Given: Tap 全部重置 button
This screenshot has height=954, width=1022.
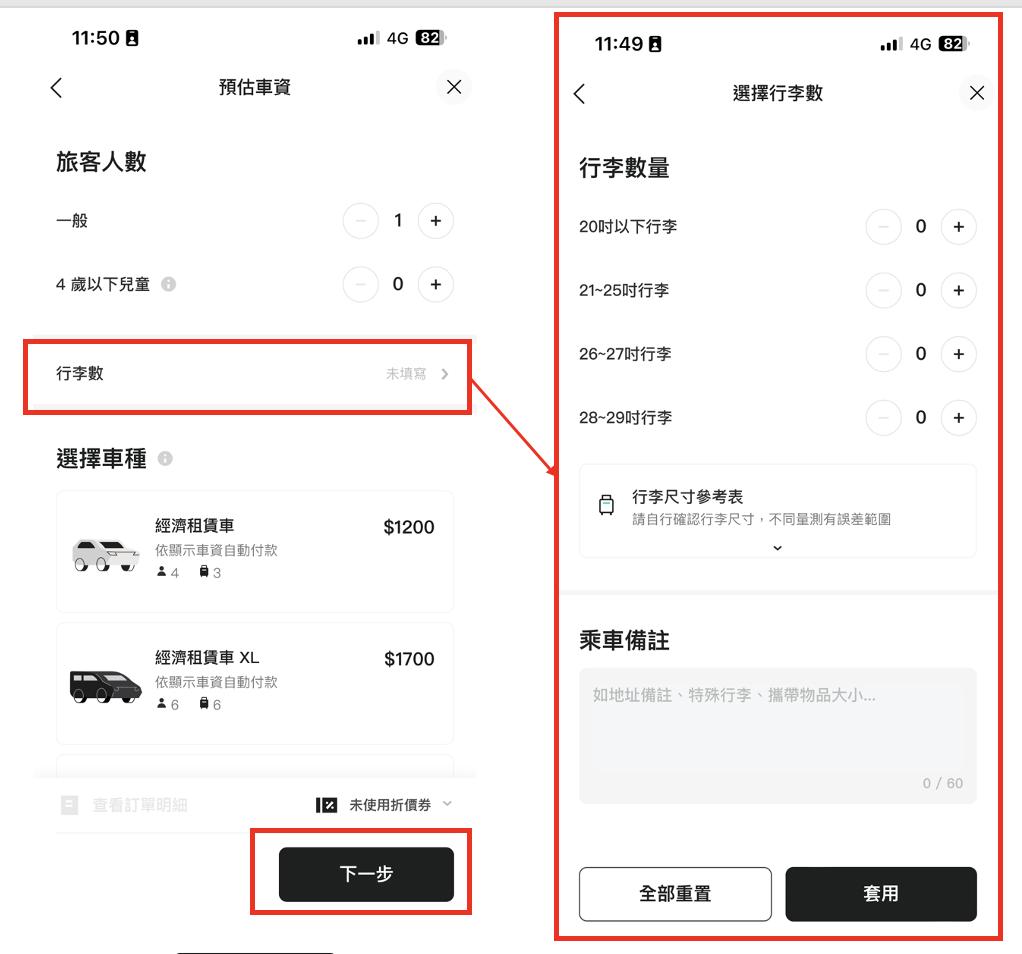Looking at the screenshot, I should (x=675, y=893).
